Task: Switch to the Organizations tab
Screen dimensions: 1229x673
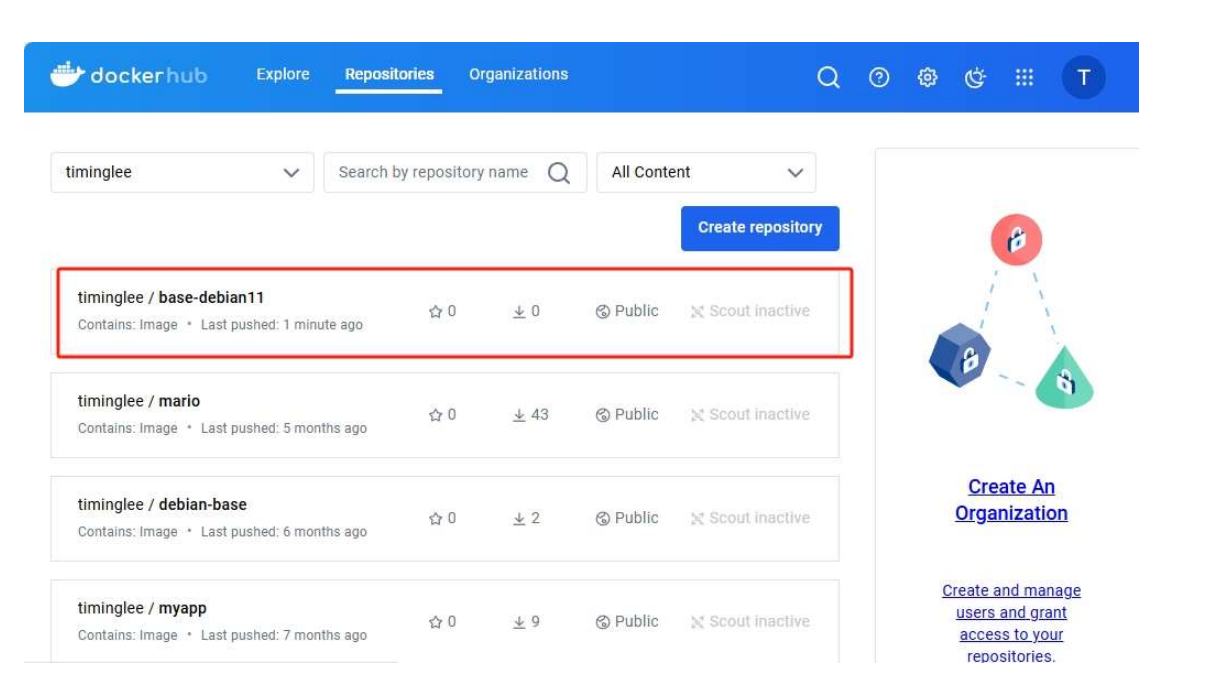Action: point(518,75)
